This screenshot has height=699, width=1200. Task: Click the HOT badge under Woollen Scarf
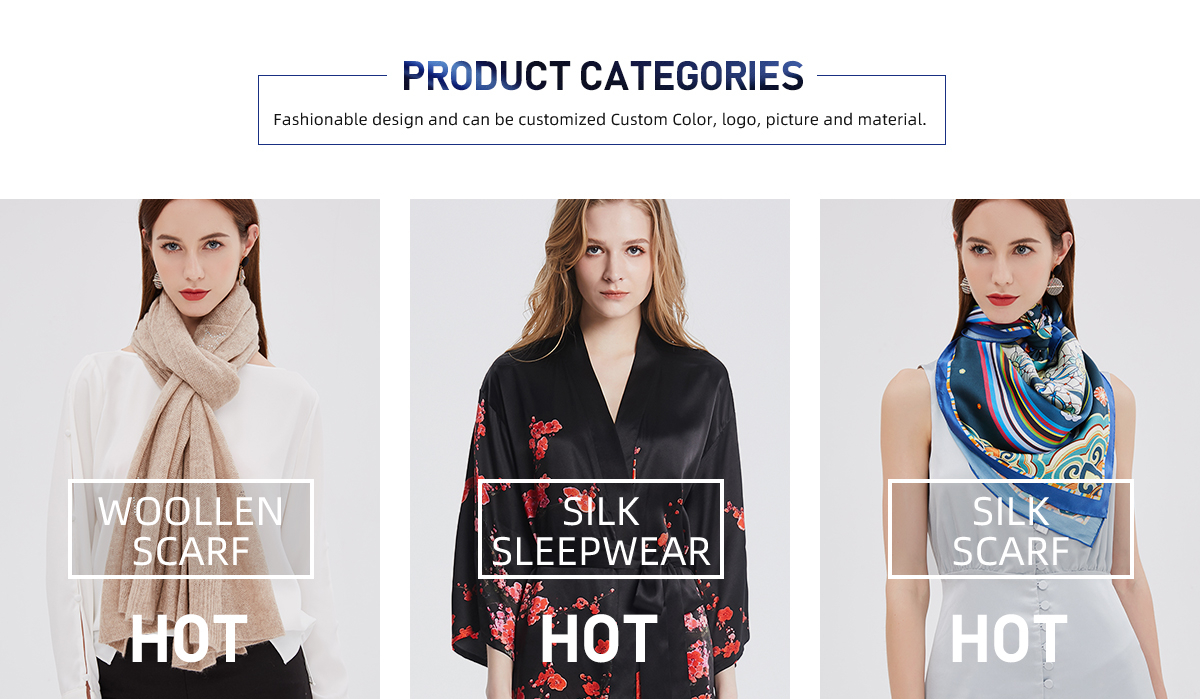point(189,640)
